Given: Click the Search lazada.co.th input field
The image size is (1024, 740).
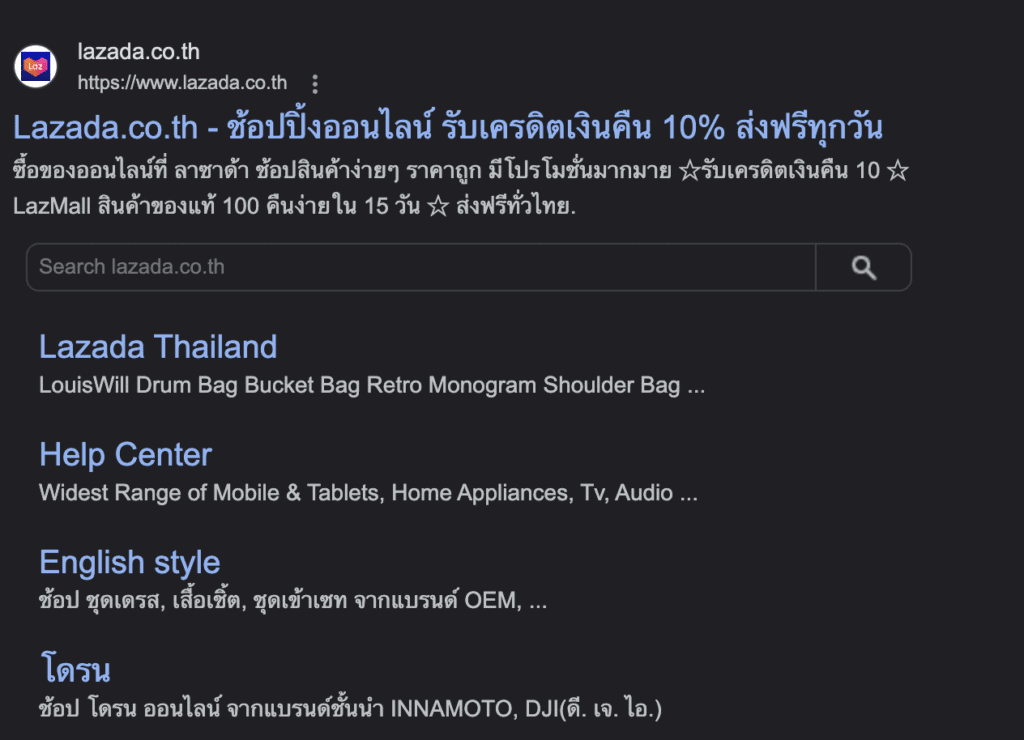Looking at the screenshot, I should pos(400,267).
